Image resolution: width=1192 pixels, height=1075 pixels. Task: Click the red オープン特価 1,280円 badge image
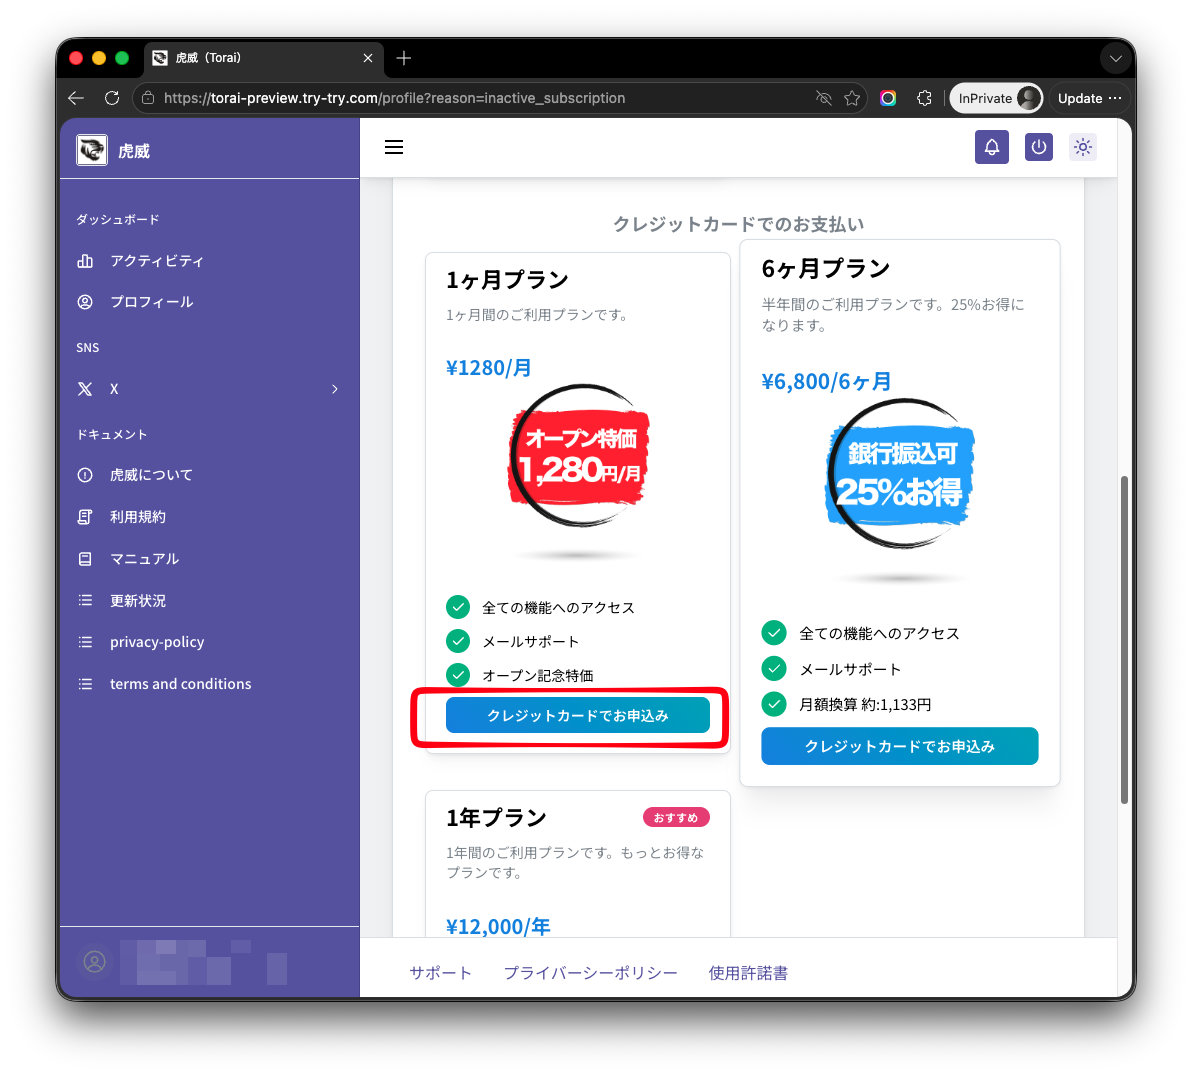click(x=579, y=456)
